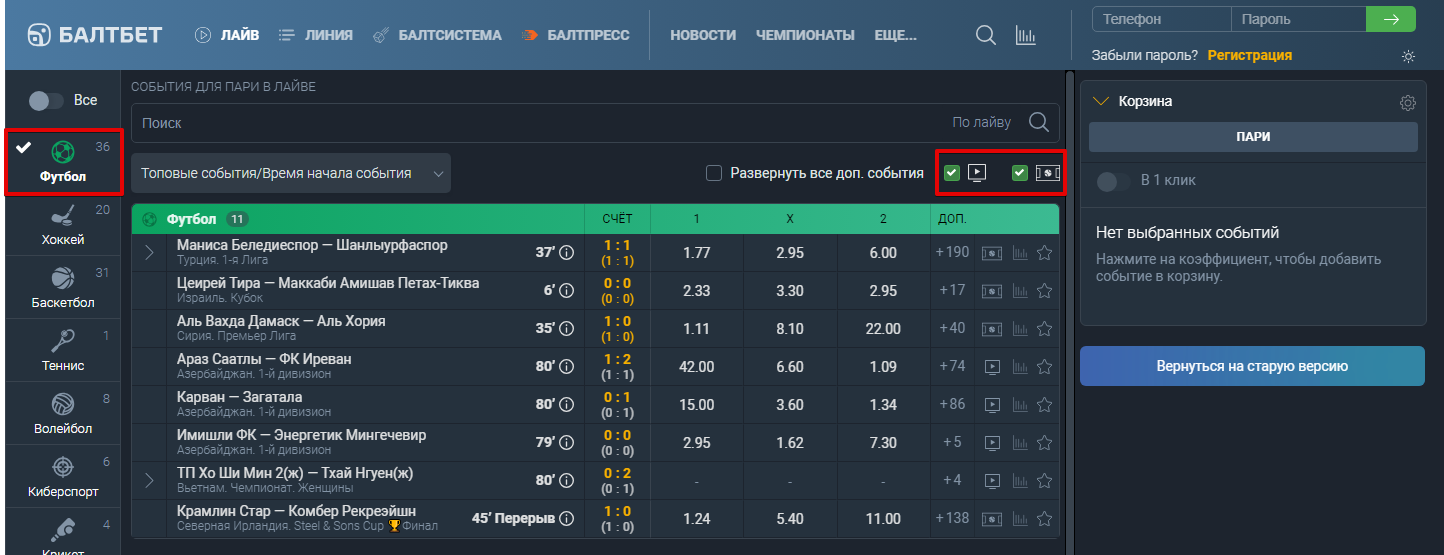This screenshot has height=555, width=1444.
Task: Check Развернуть все доп. события checkbox
Action: 714,173
